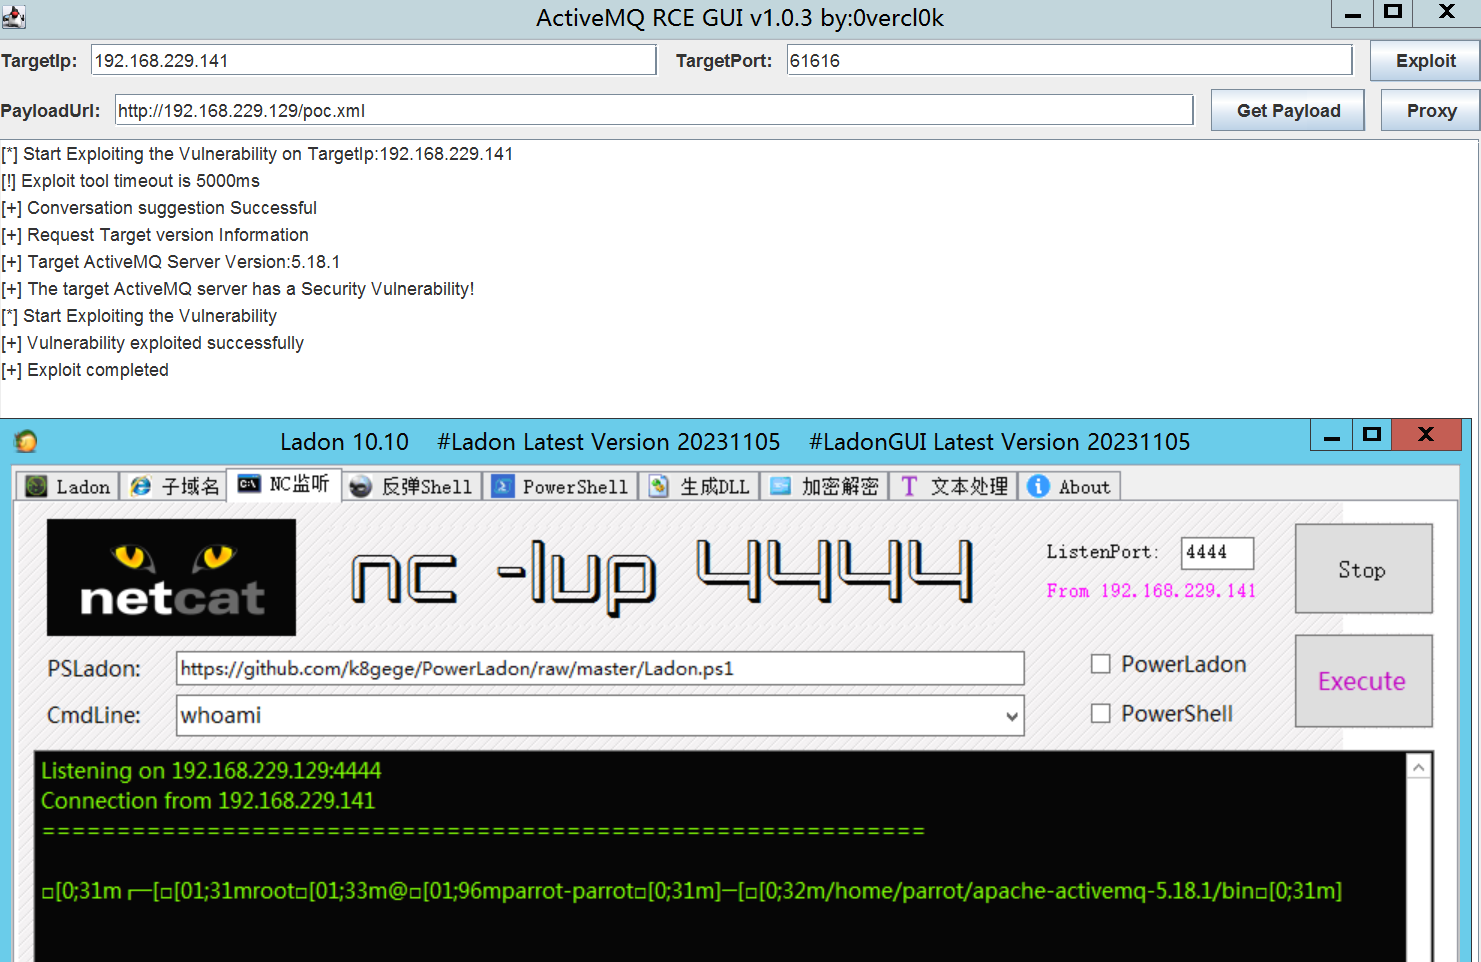Screen dimensions: 1481x962
Task: Click the Get Payload button
Action: (x=1288, y=110)
